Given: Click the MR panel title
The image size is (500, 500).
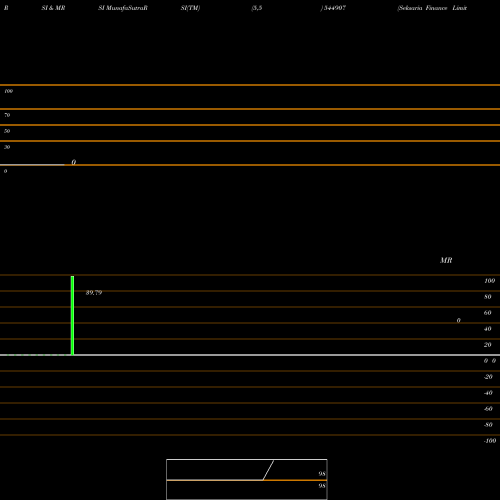Looking at the screenshot, I should click(446, 260).
